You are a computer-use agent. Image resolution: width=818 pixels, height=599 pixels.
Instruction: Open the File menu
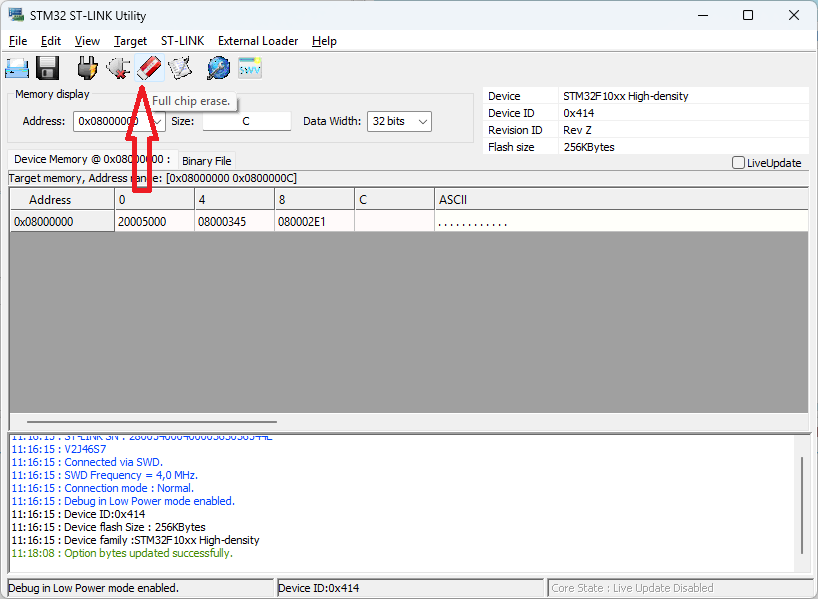[18, 41]
